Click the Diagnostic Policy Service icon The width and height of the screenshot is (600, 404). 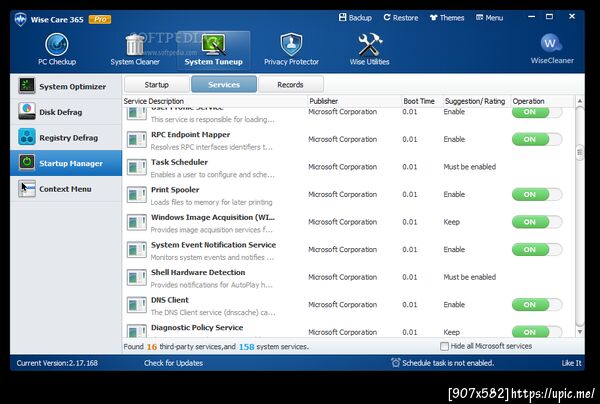tap(137, 331)
